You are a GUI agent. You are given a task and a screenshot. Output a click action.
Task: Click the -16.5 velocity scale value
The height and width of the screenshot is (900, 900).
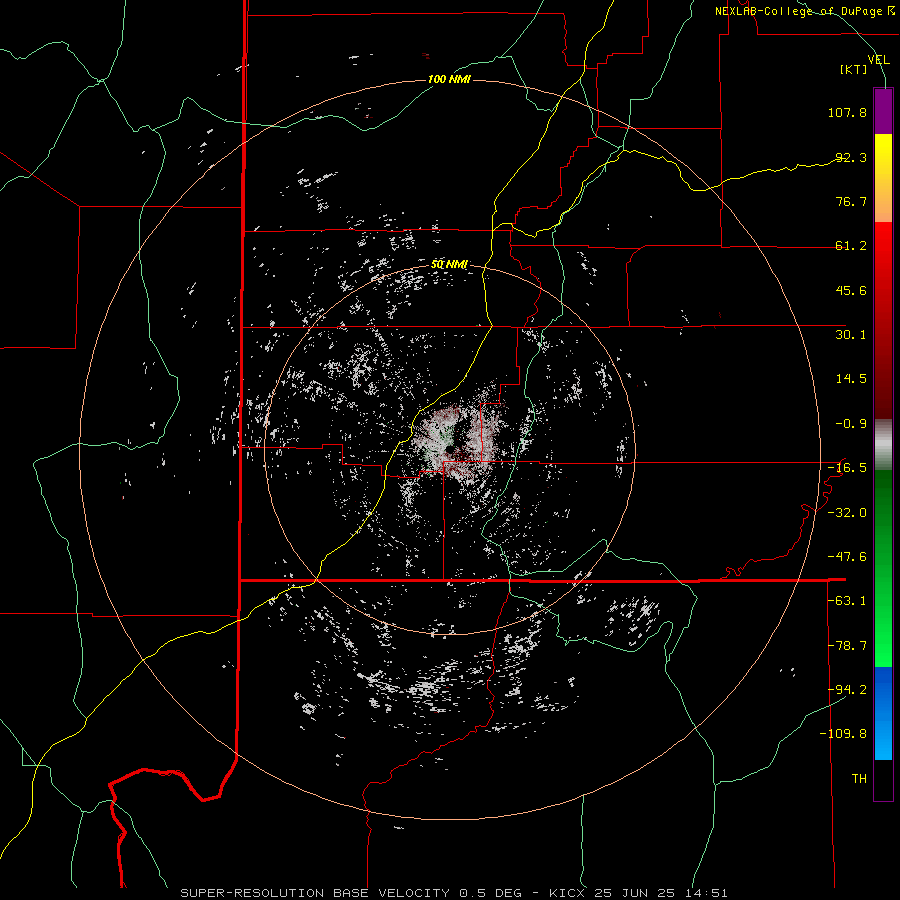click(x=847, y=468)
